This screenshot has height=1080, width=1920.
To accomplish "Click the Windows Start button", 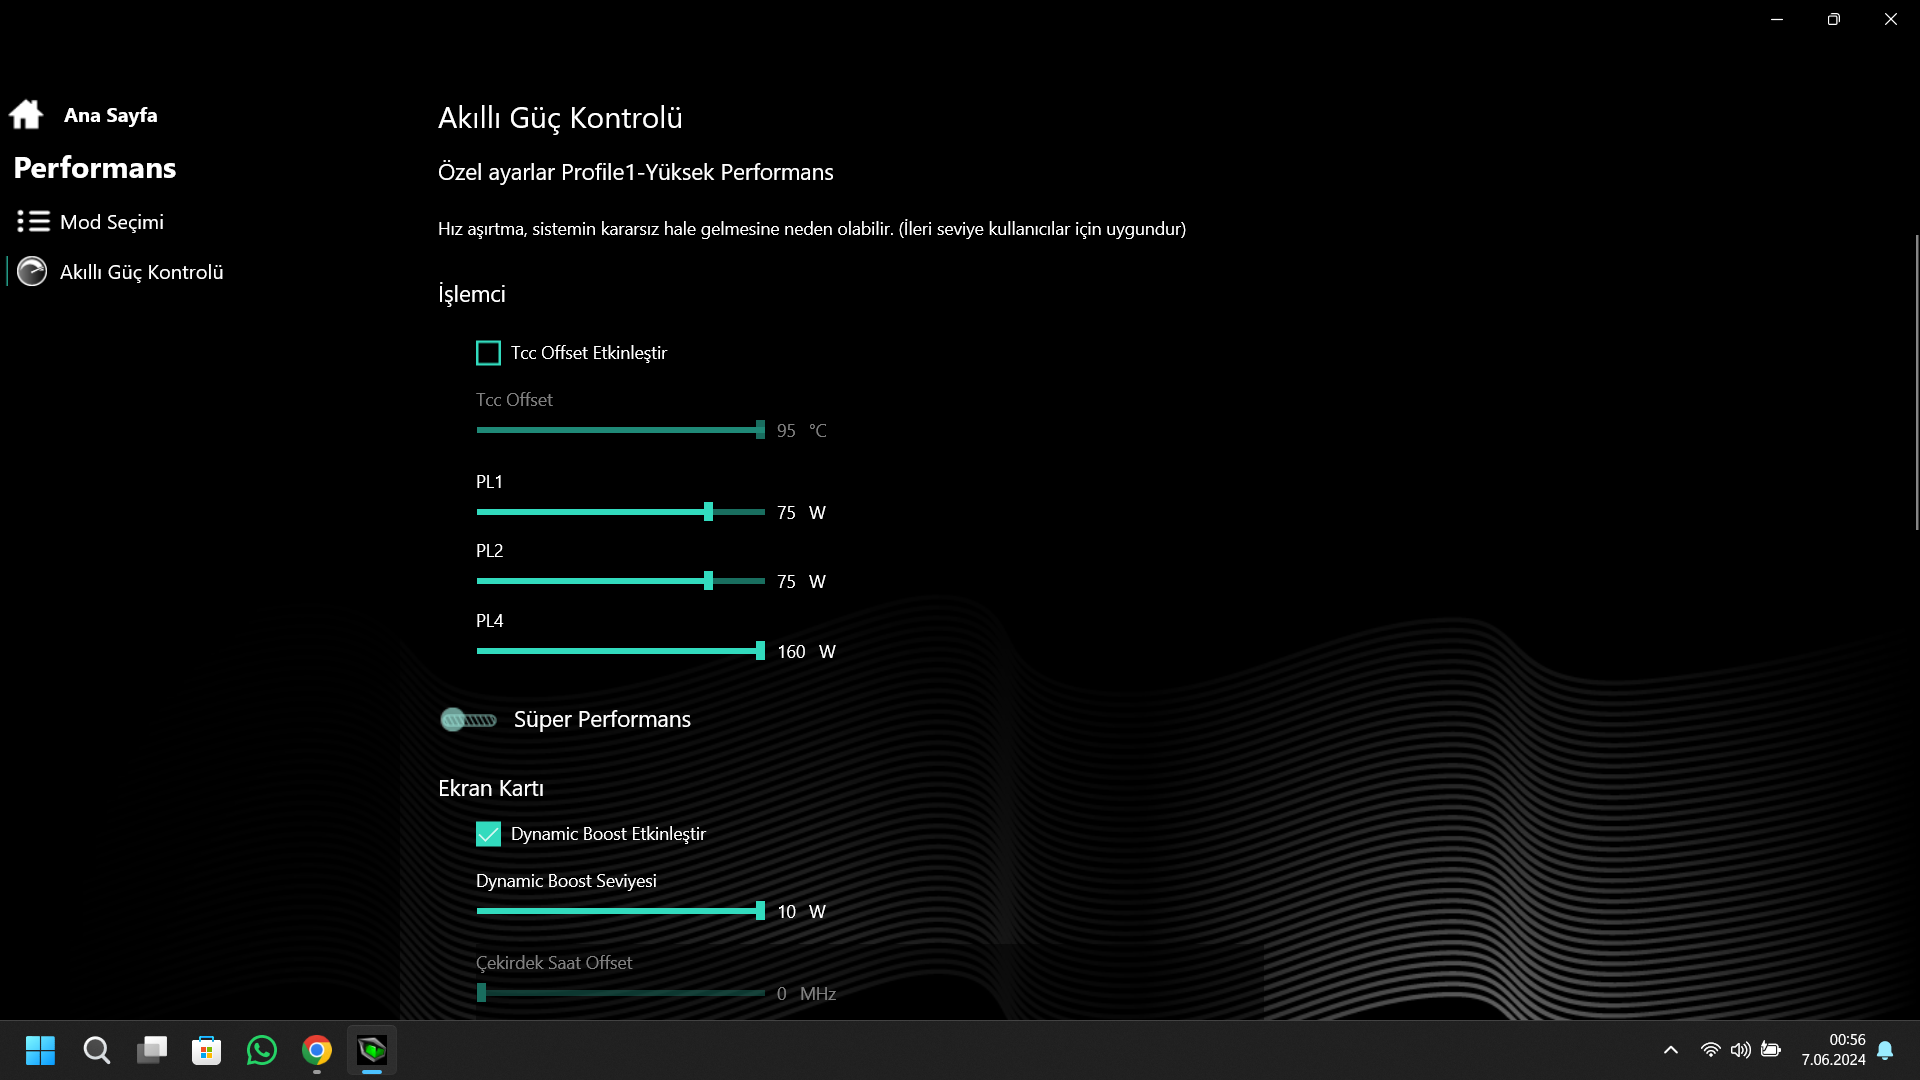I will click(41, 1050).
